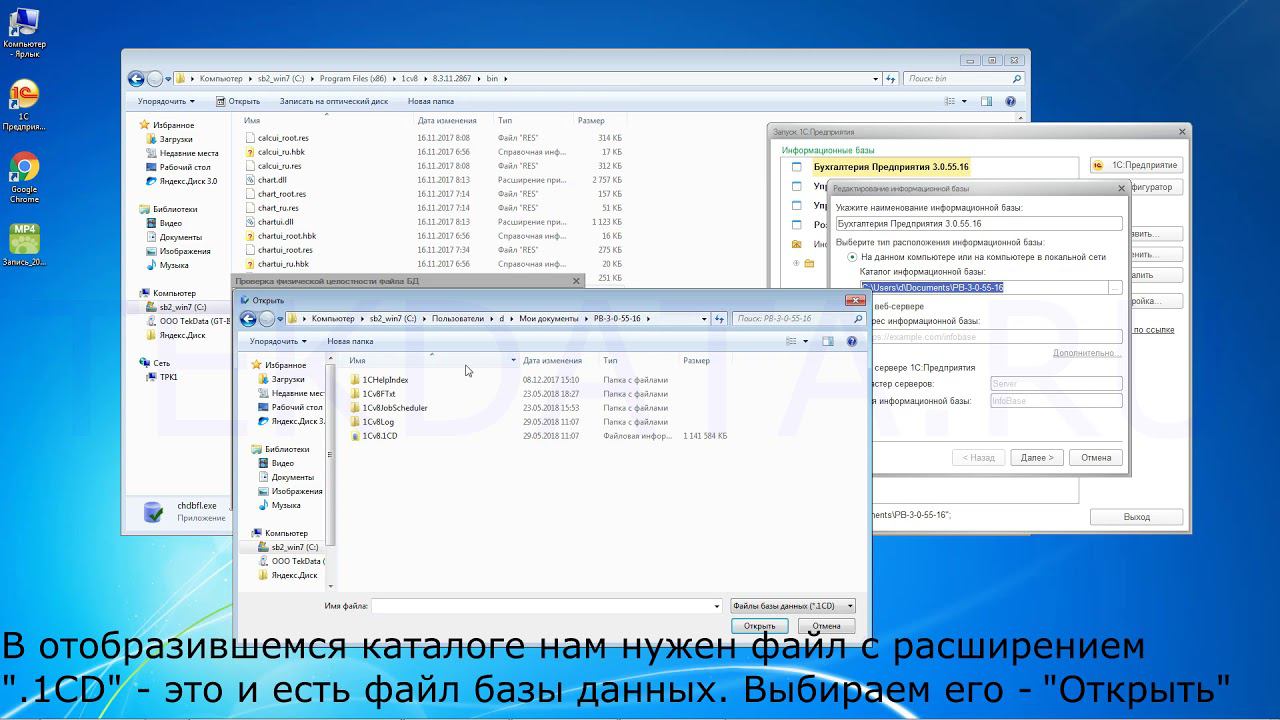The height and width of the screenshot is (720, 1280).
Task: Select the 1Cv8Log folder icon
Action: 355,422
